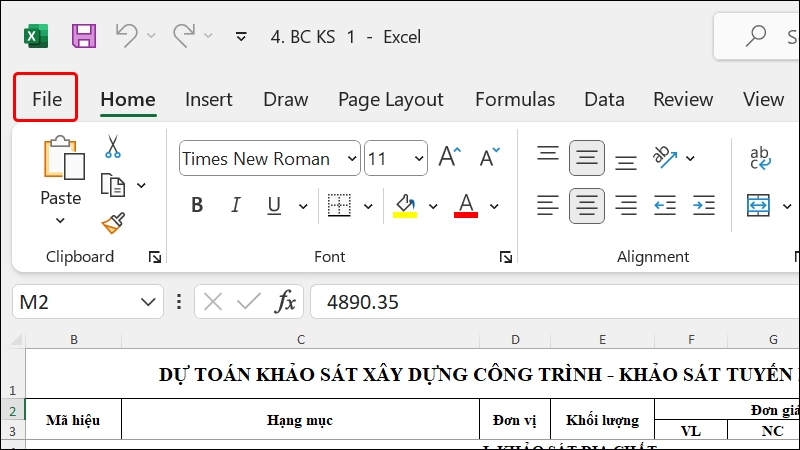Image resolution: width=800 pixels, height=450 pixels.
Task: Click the Copy icon
Action: coord(113,185)
